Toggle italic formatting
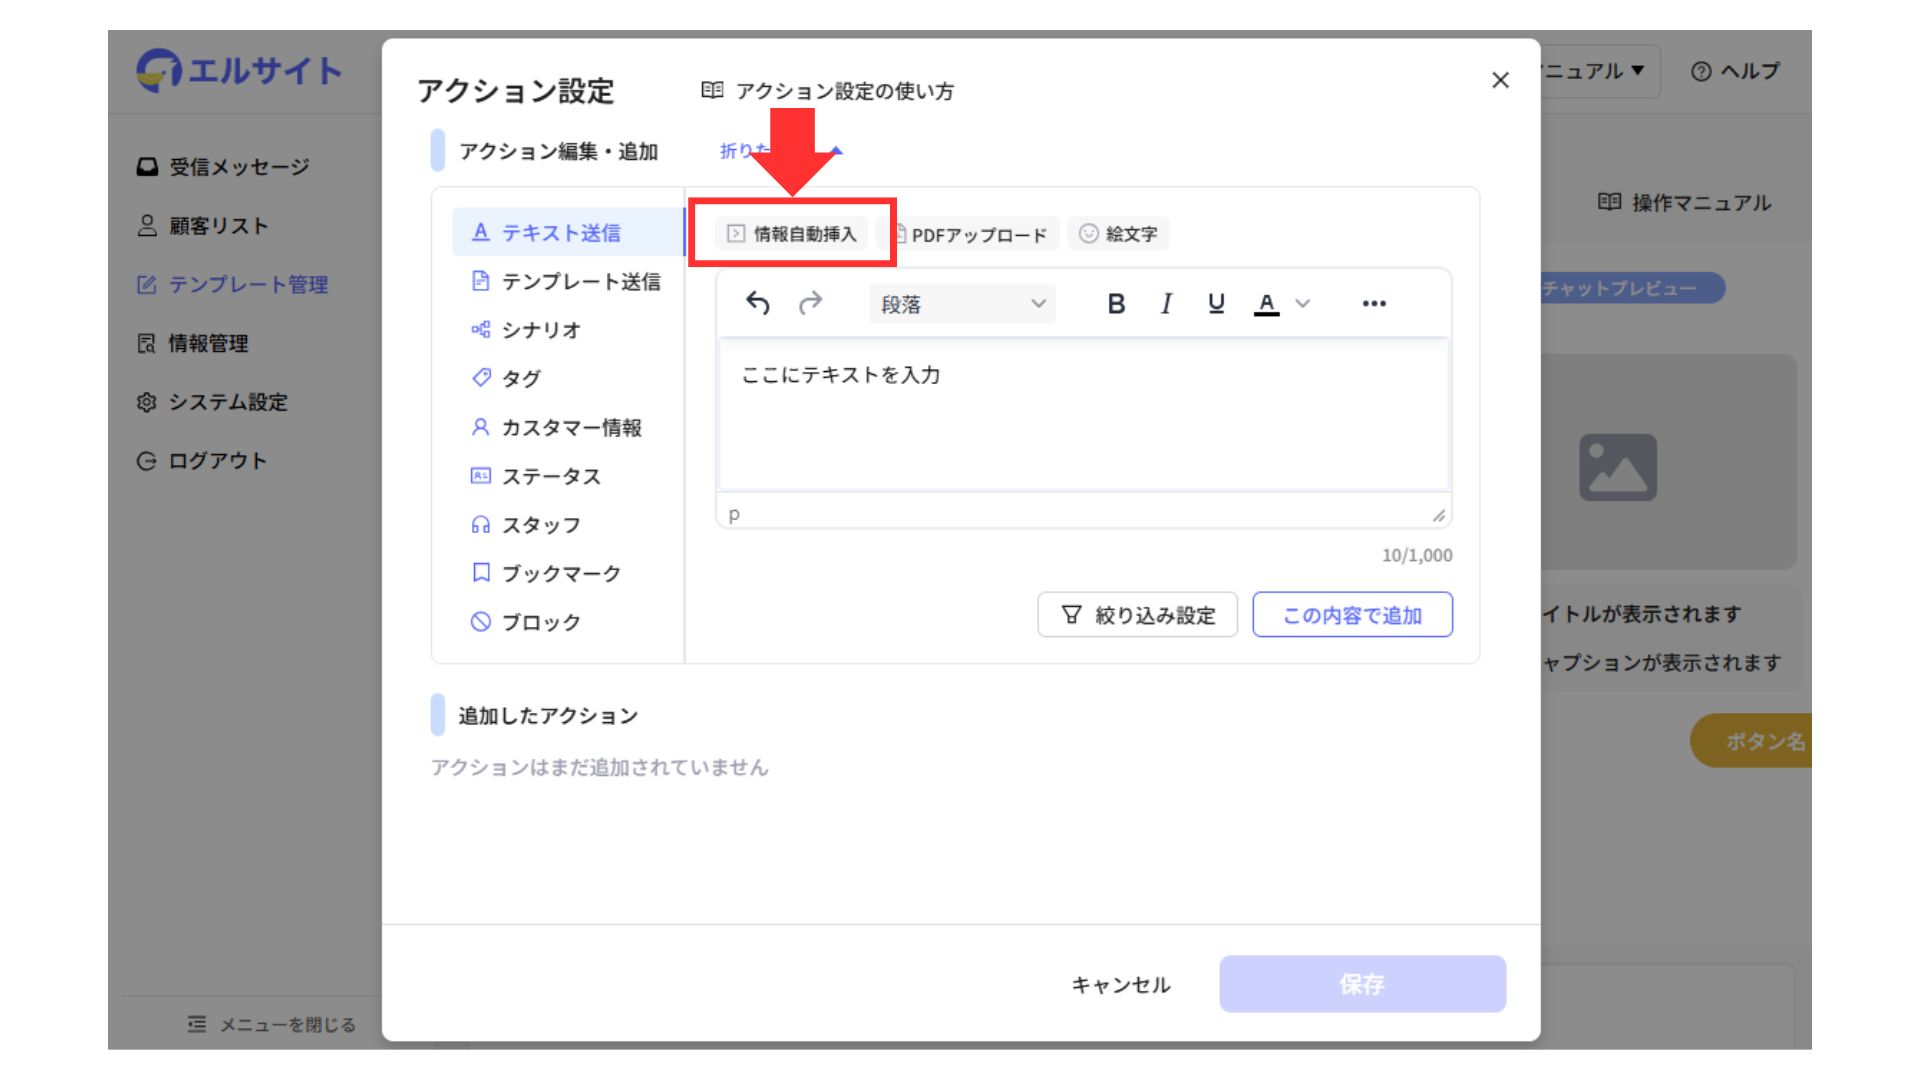Screen dimensions: 1920x1080 1166,303
